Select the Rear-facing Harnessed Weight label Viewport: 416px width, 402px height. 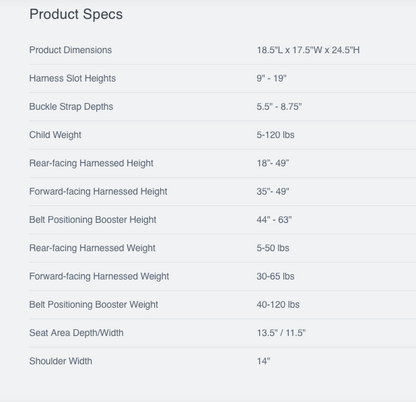click(x=92, y=248)
